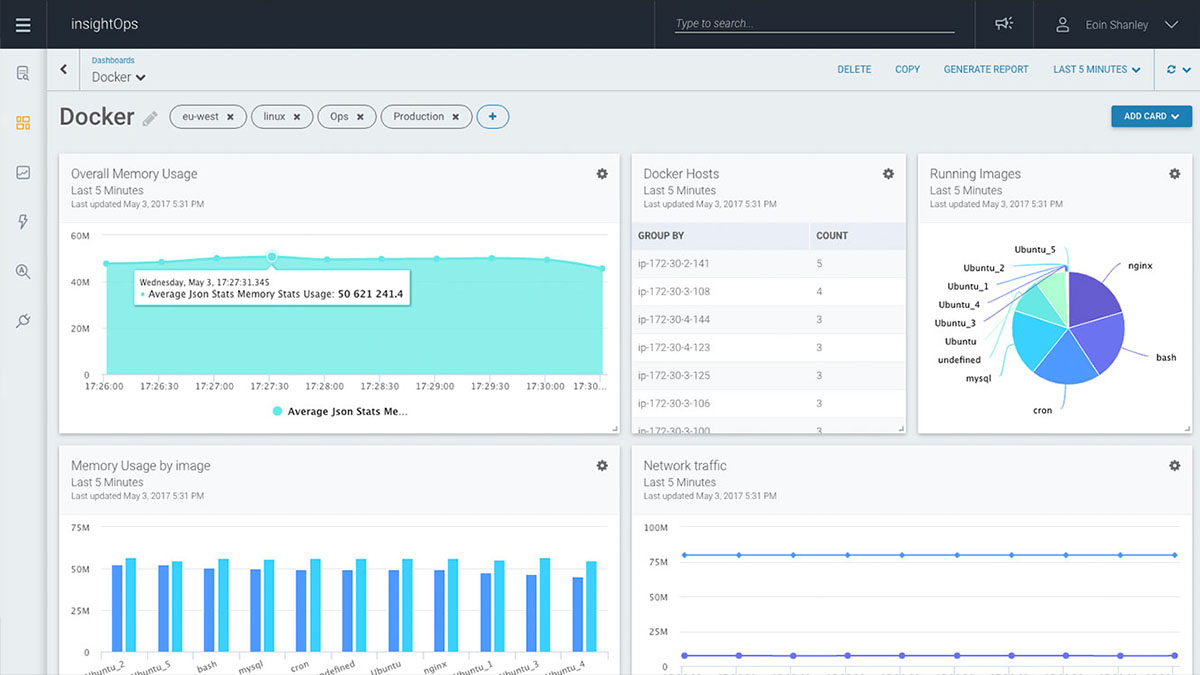Open settings gear on Overall Memory Usage
The image size is (1200, 675).
pos(602,174)
